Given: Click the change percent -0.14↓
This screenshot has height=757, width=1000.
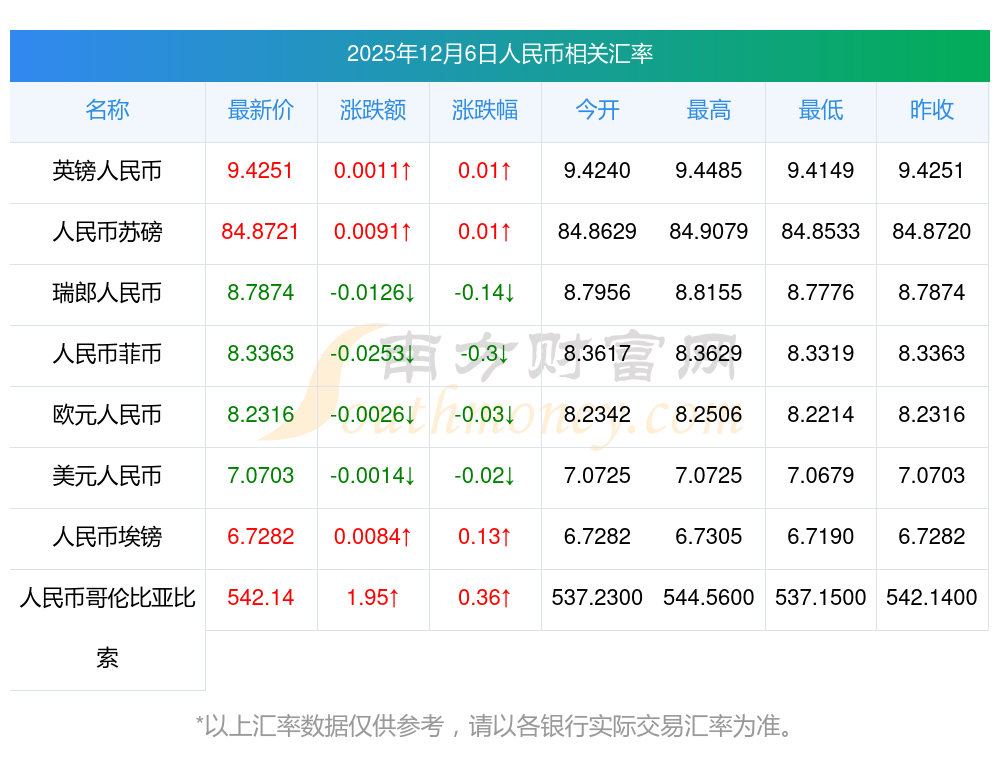Looking at the screenshot, I should coord(485,293).
